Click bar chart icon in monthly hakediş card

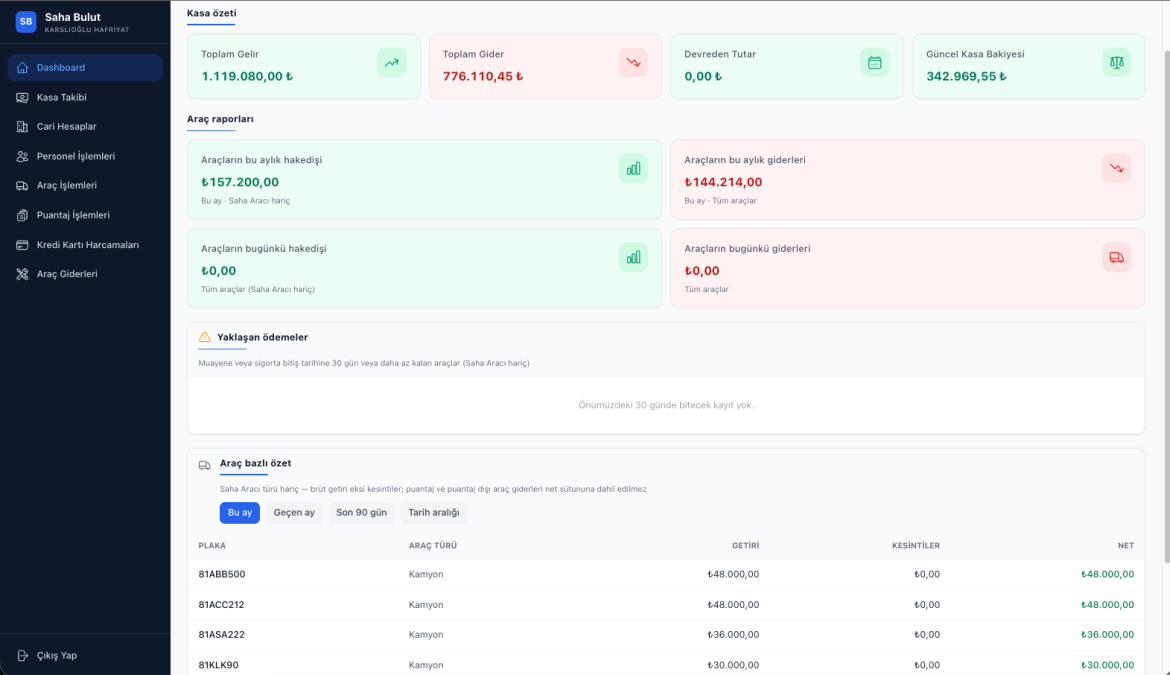coord(633,168)
